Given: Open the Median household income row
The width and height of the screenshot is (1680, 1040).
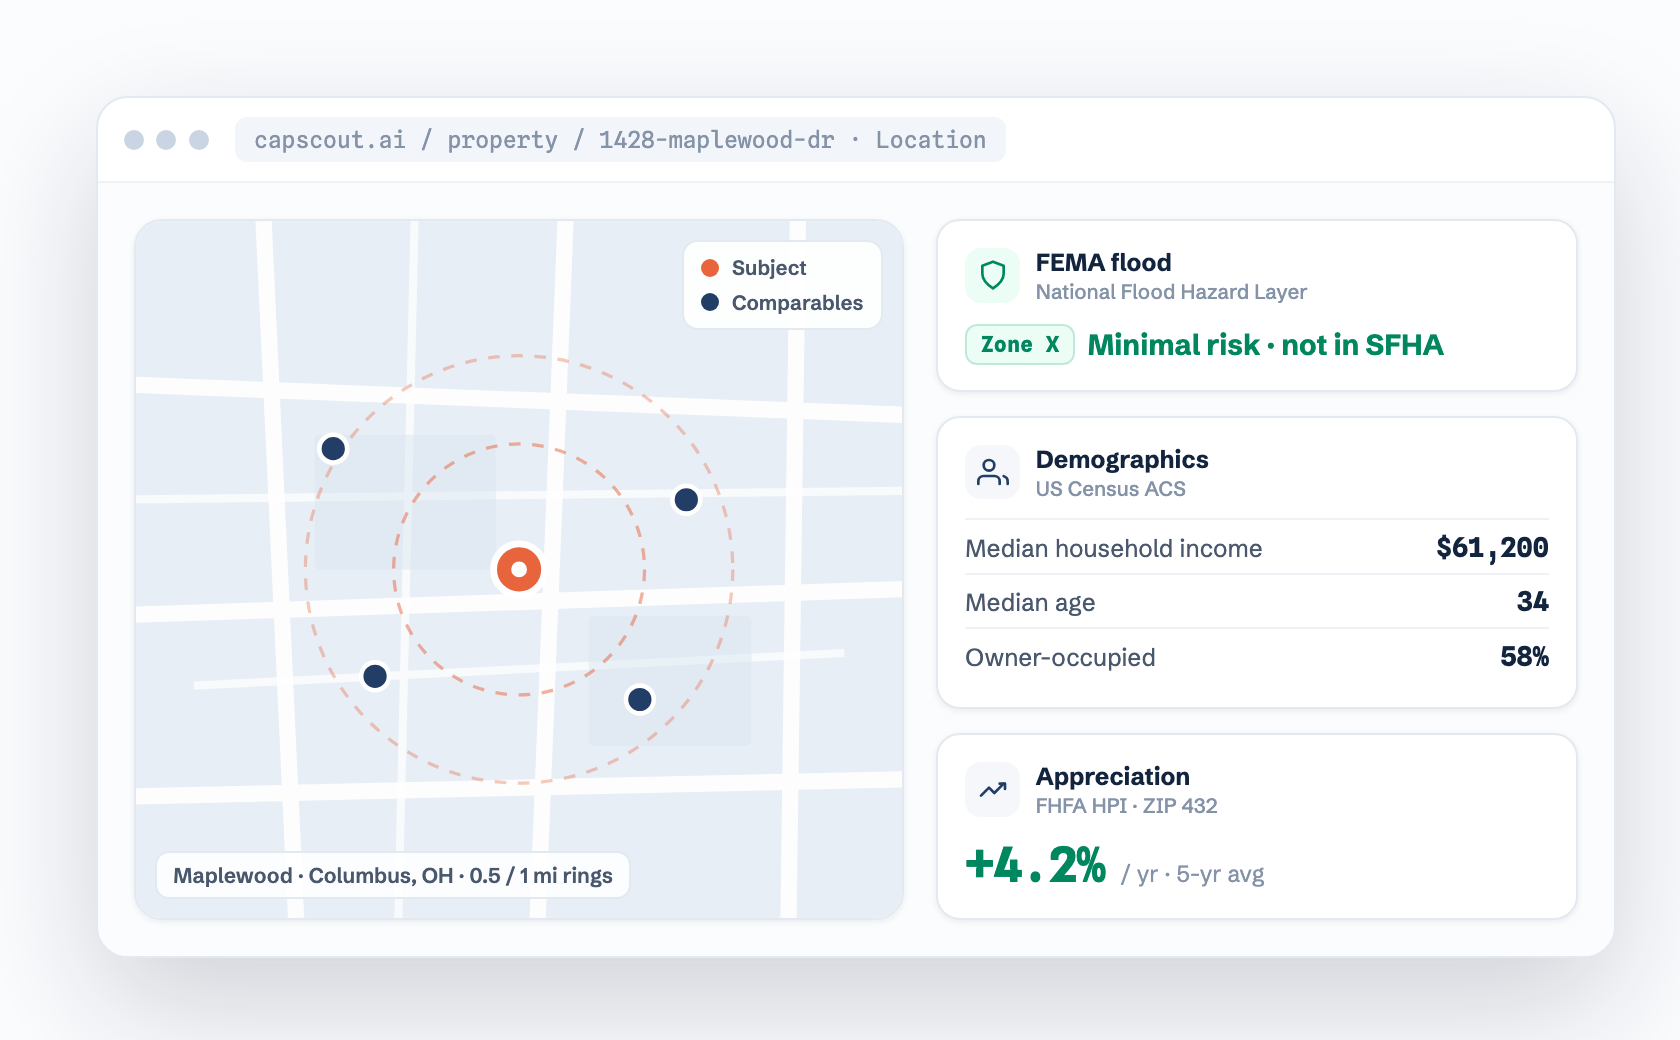Looking at the screenshot, I should click(x=1257, y=548).
